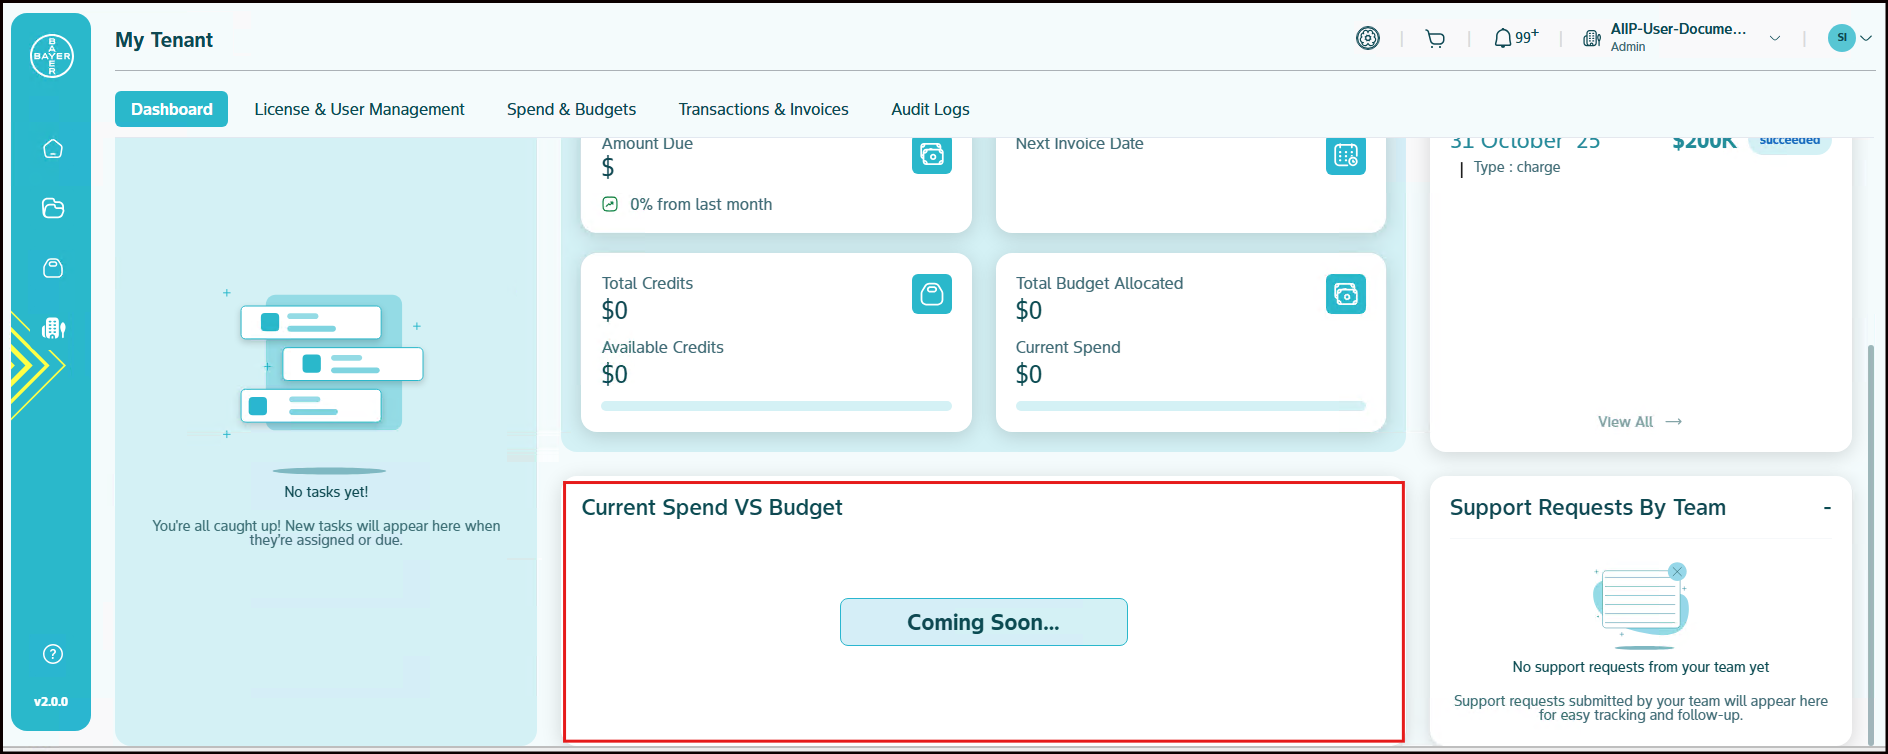
Task: Click the Total Credits card icon
Action: pyautogui.click(x=931, y=294)
